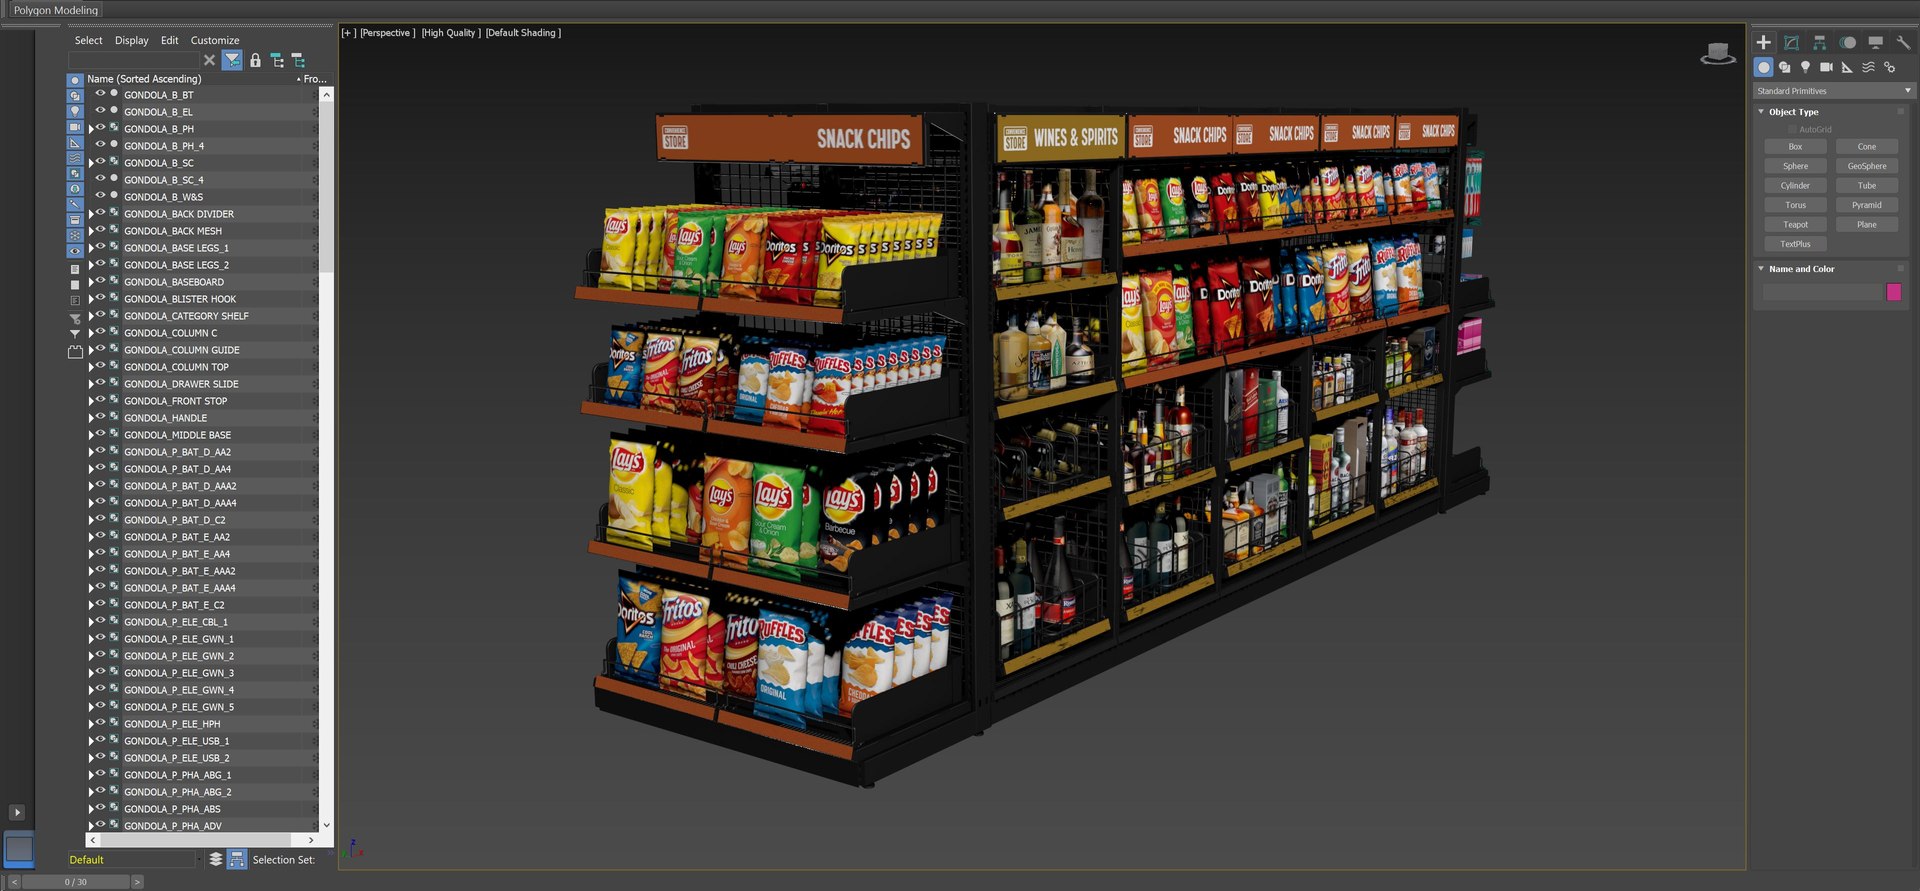The width and height of the screenshot is (1920, 891).
Task: Click the ViewCube hat icon in viewport
Action: point(1718,53)
